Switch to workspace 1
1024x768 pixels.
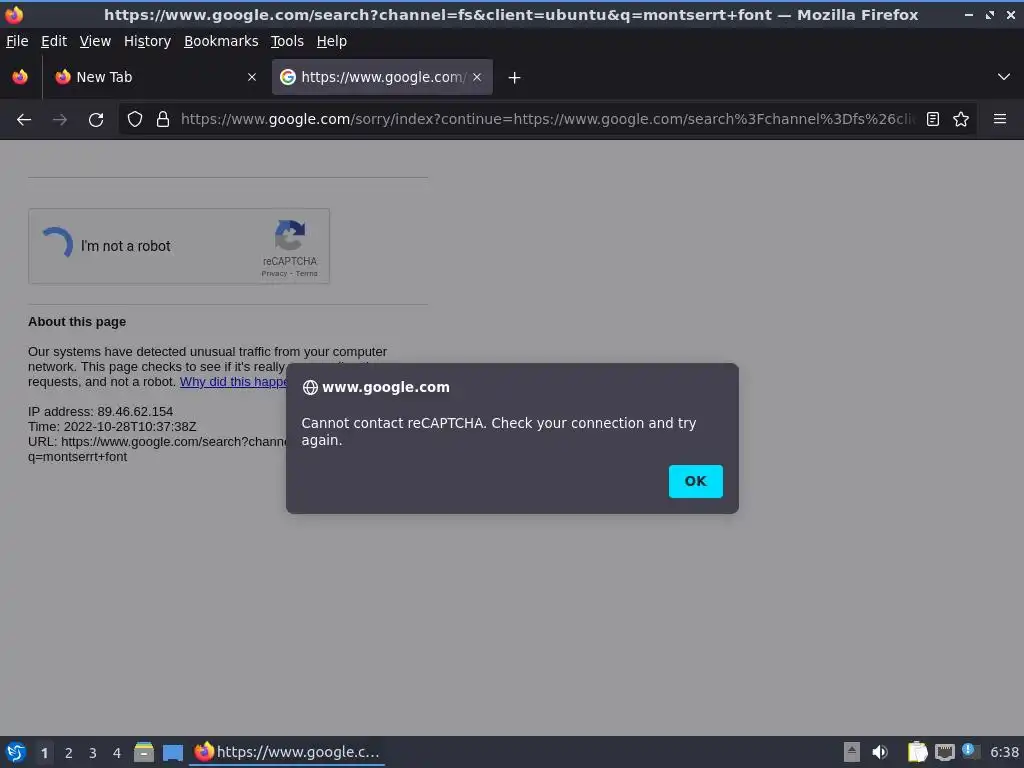tap(44, 753)
